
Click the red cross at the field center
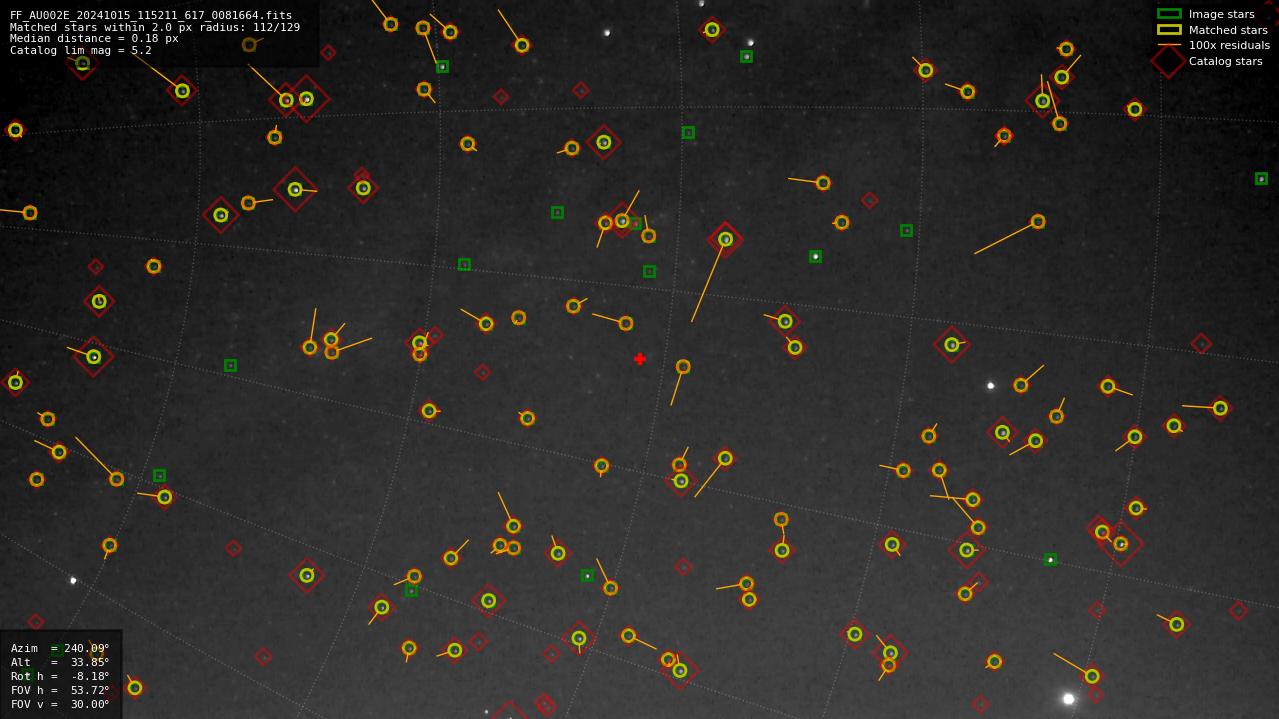pyautogui.click(x=640, y=359)
